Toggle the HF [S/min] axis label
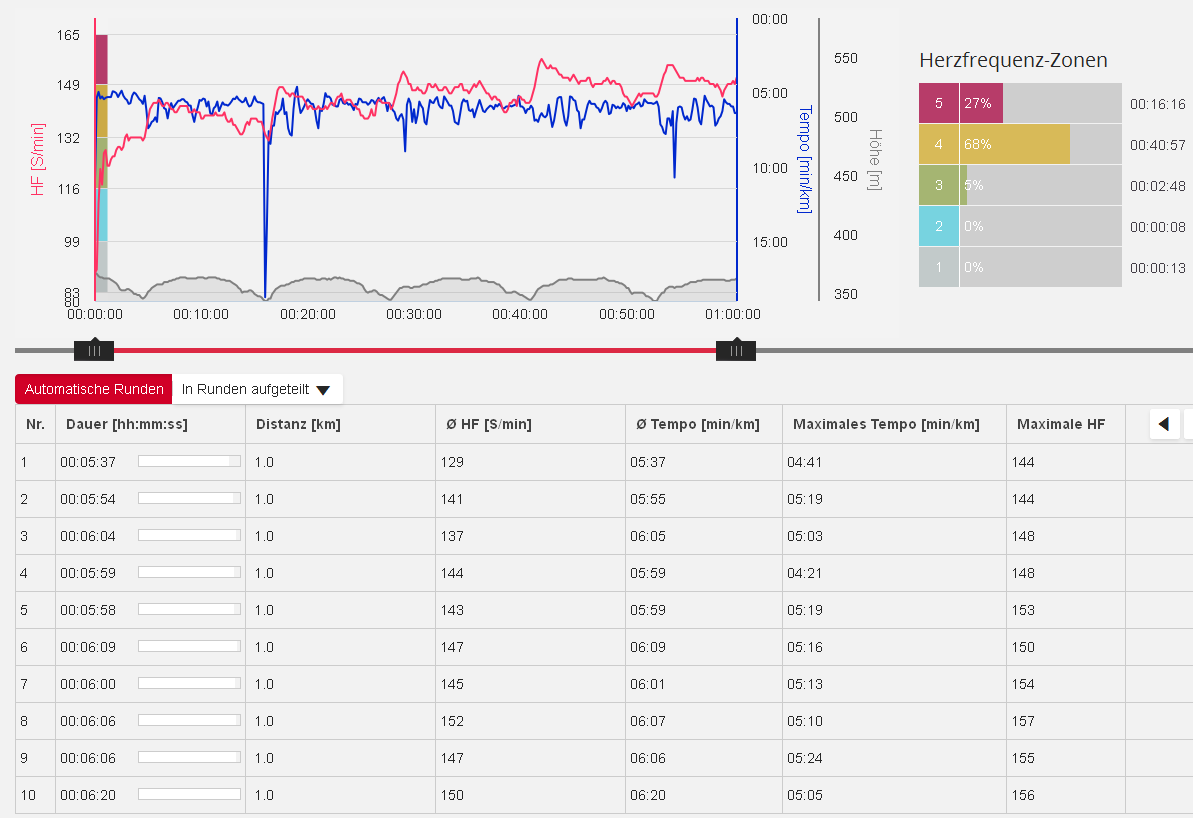 38,158
